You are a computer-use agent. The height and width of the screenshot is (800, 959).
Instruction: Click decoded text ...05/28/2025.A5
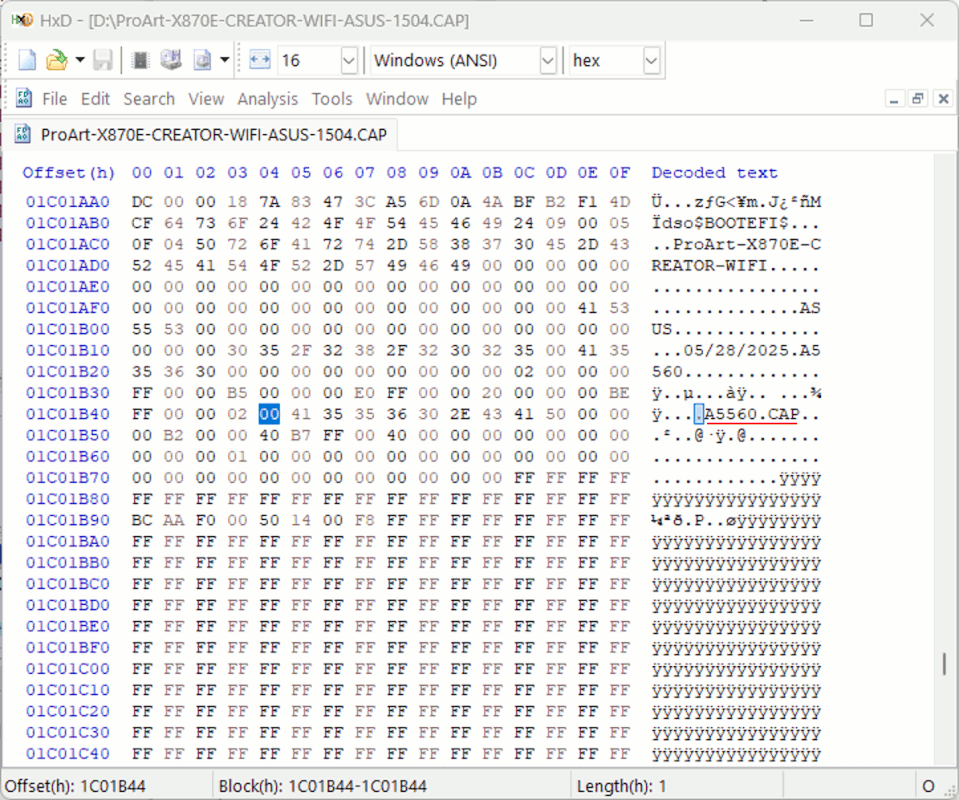click(736, 350)
